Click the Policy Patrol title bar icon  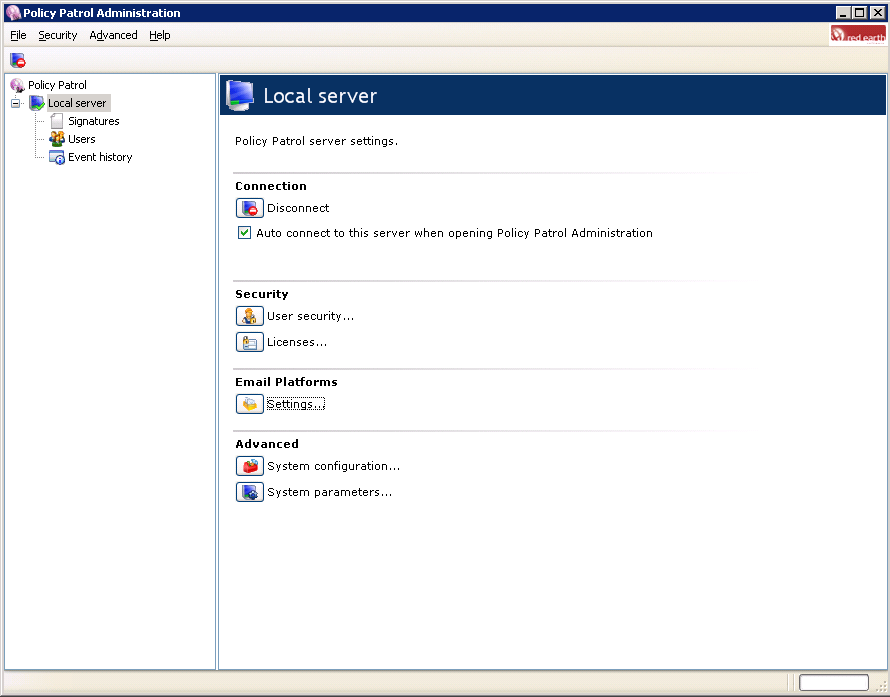13,12
